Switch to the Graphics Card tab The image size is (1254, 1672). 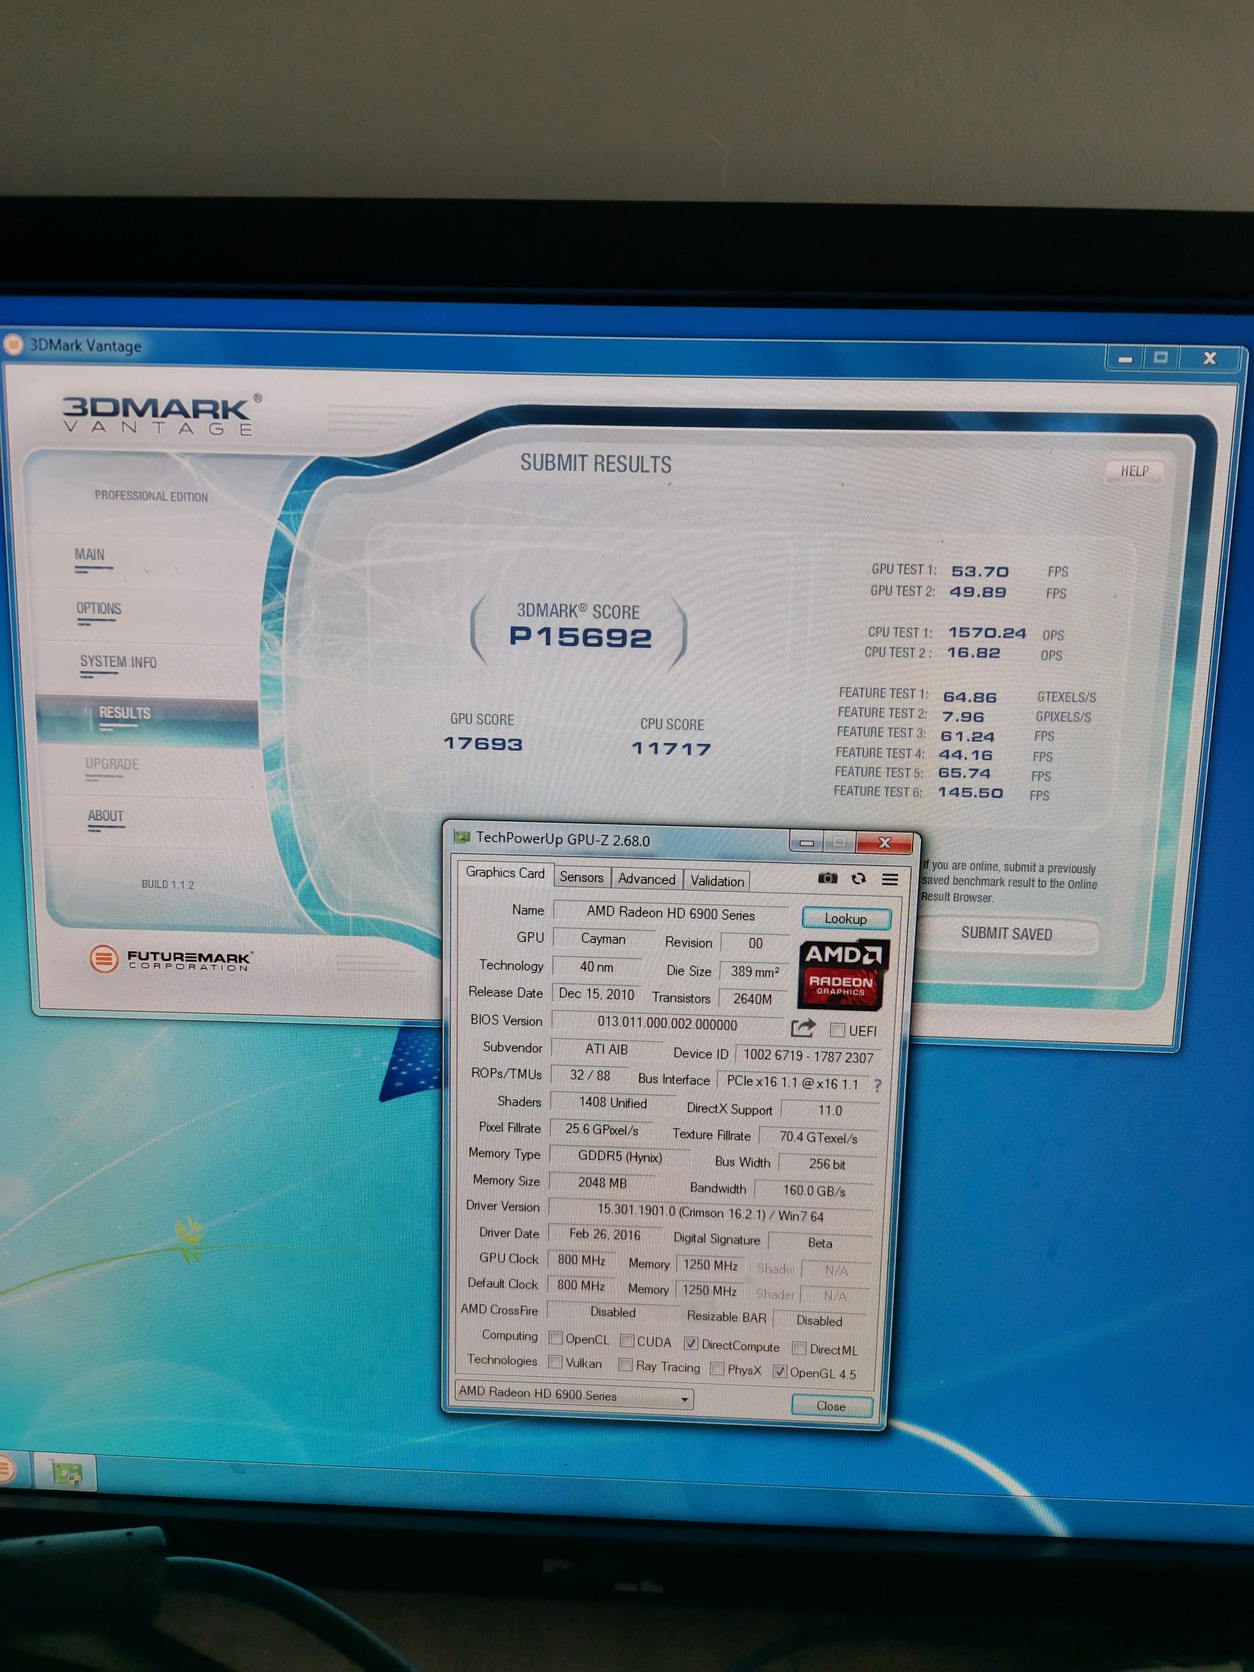click(x=505, y=873)
